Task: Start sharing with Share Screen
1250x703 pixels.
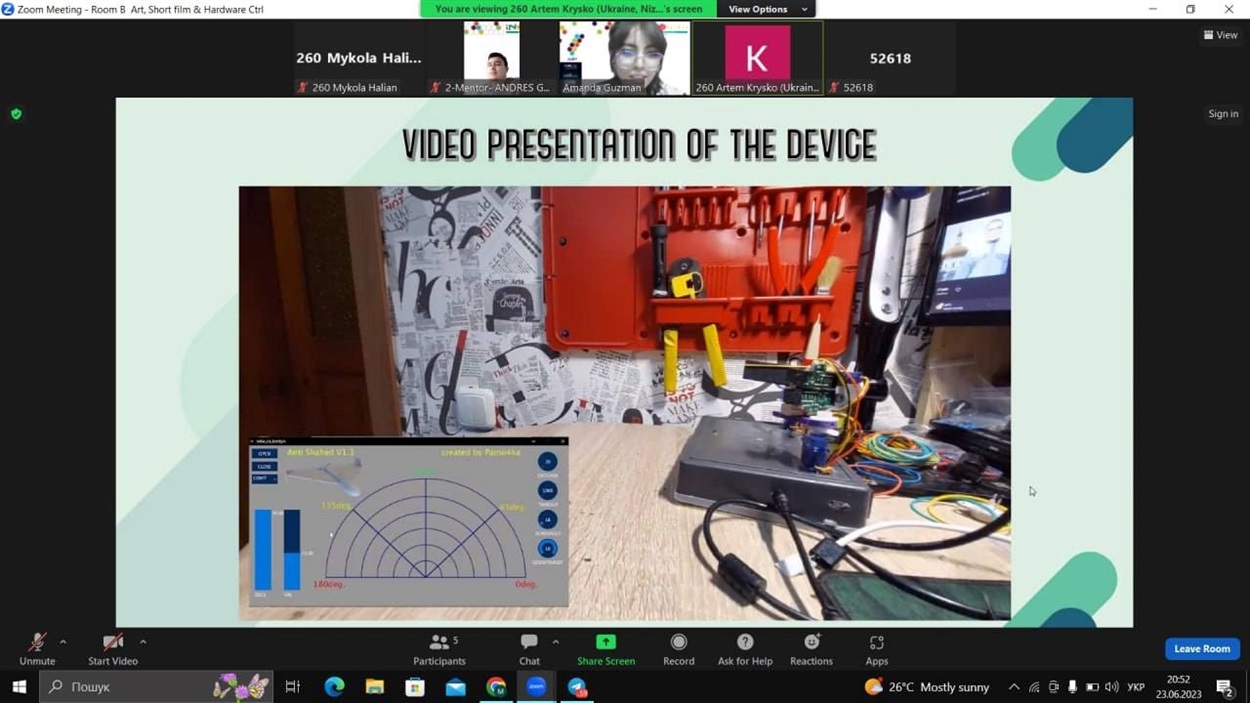Action: pos(606,648)
